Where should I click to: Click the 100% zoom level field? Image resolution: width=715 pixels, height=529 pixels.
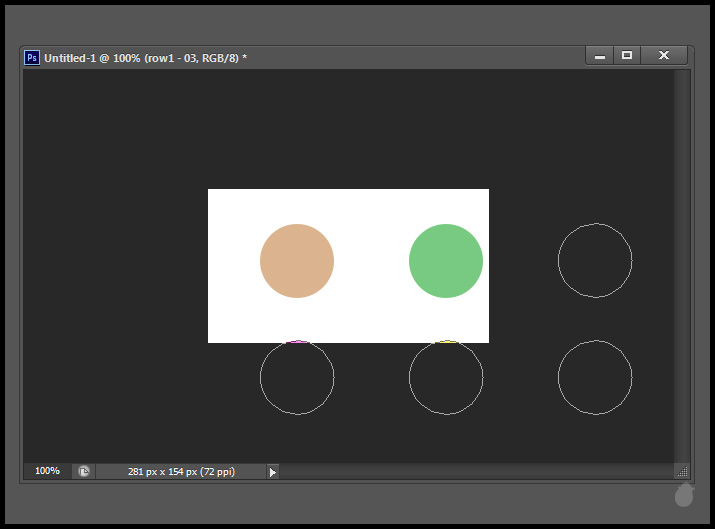pyautogui.click(x=47, y=471)
